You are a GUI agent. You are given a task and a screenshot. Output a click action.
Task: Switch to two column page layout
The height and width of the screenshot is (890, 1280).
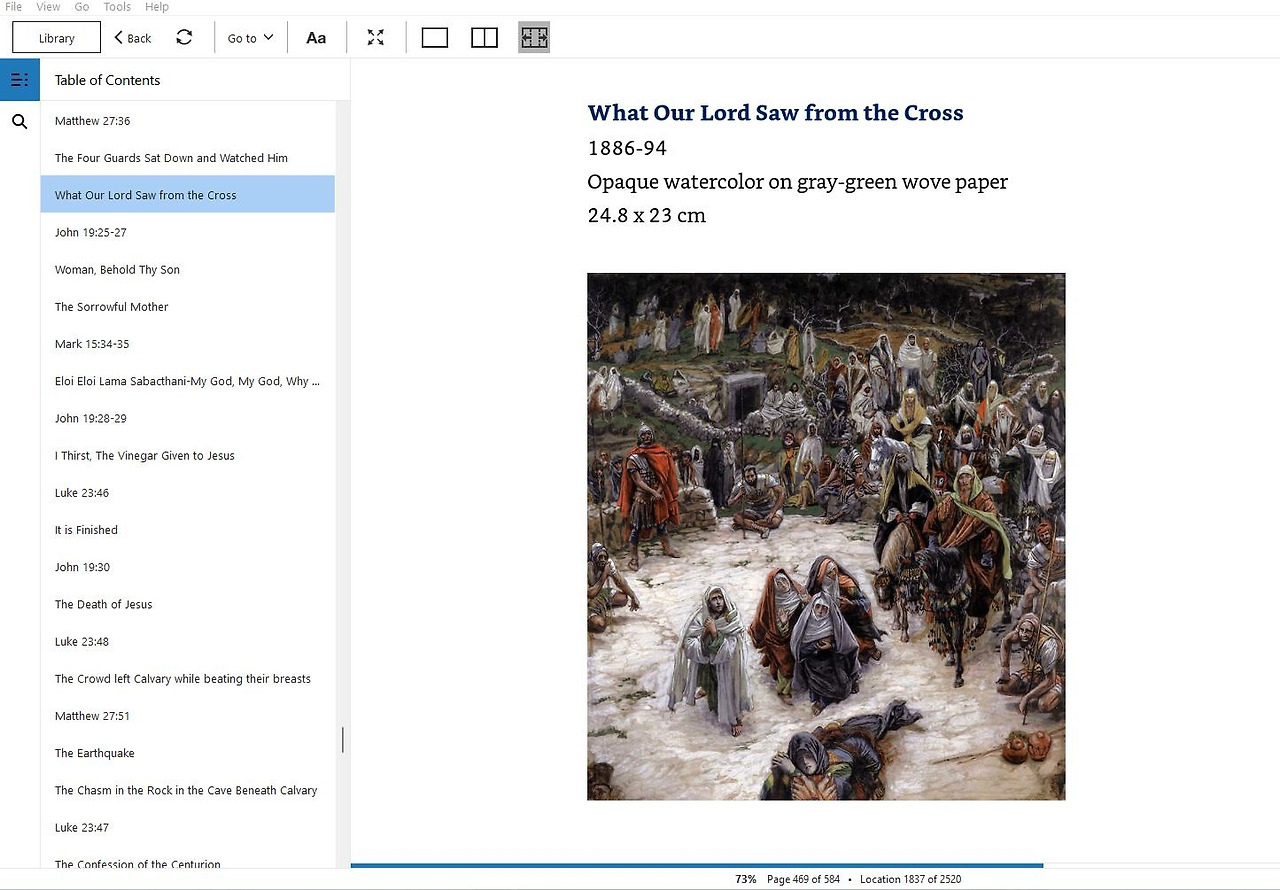[484, 38]
